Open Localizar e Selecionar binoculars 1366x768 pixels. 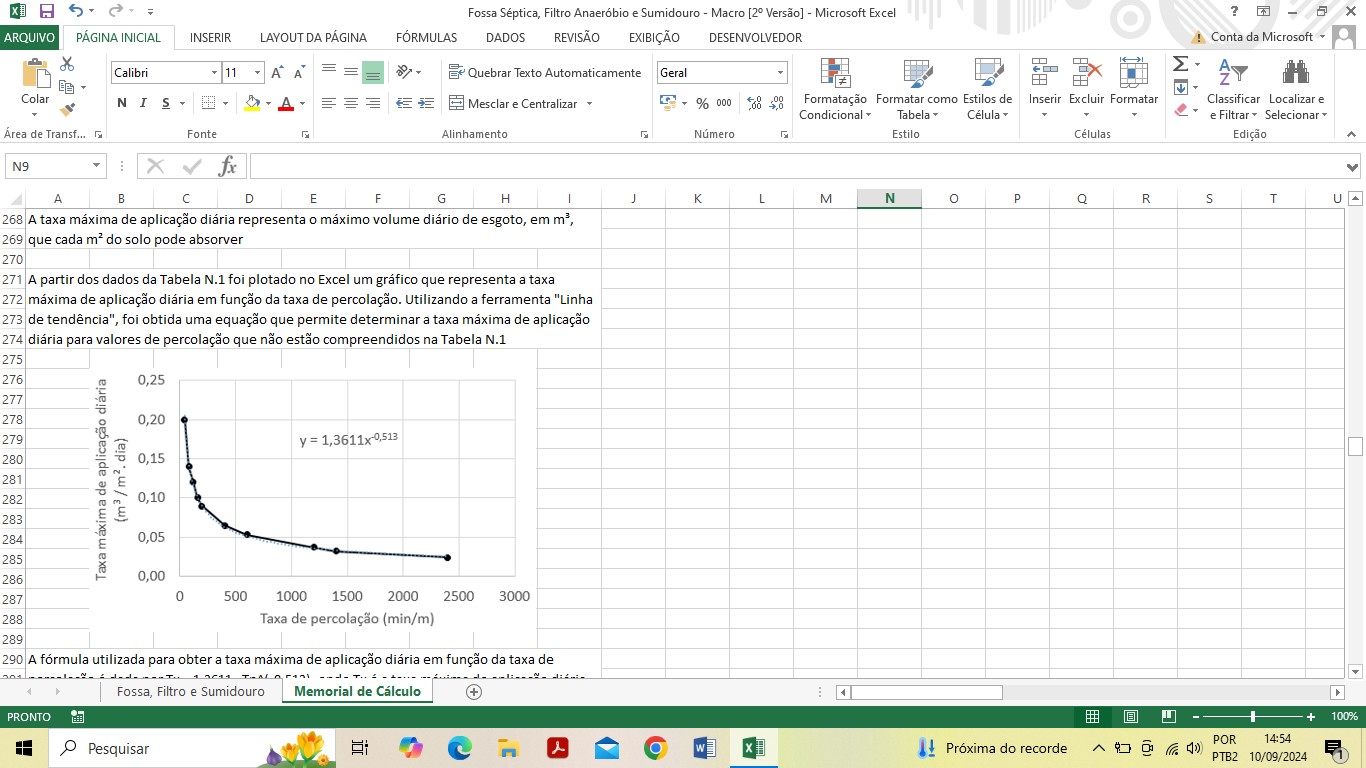[1296, 90]
